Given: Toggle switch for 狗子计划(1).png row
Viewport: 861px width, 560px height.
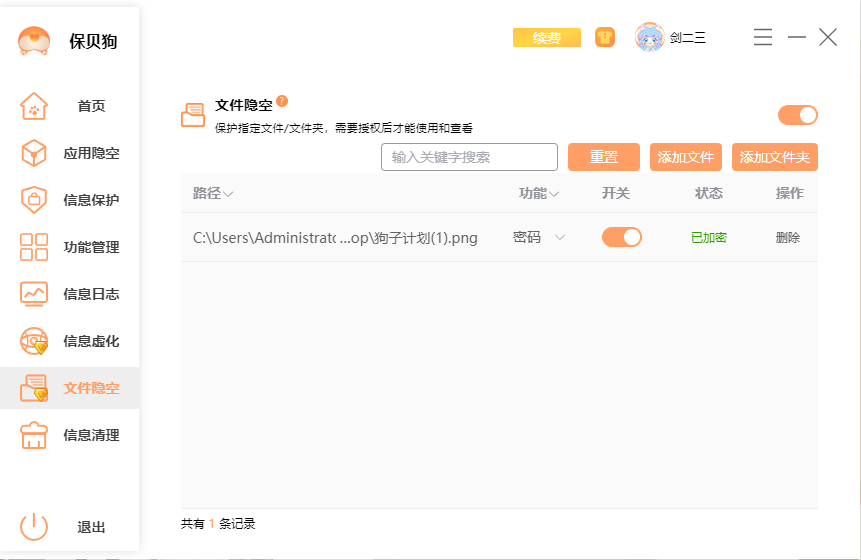Looking at the screenshot, I should [x=621, y=237].
